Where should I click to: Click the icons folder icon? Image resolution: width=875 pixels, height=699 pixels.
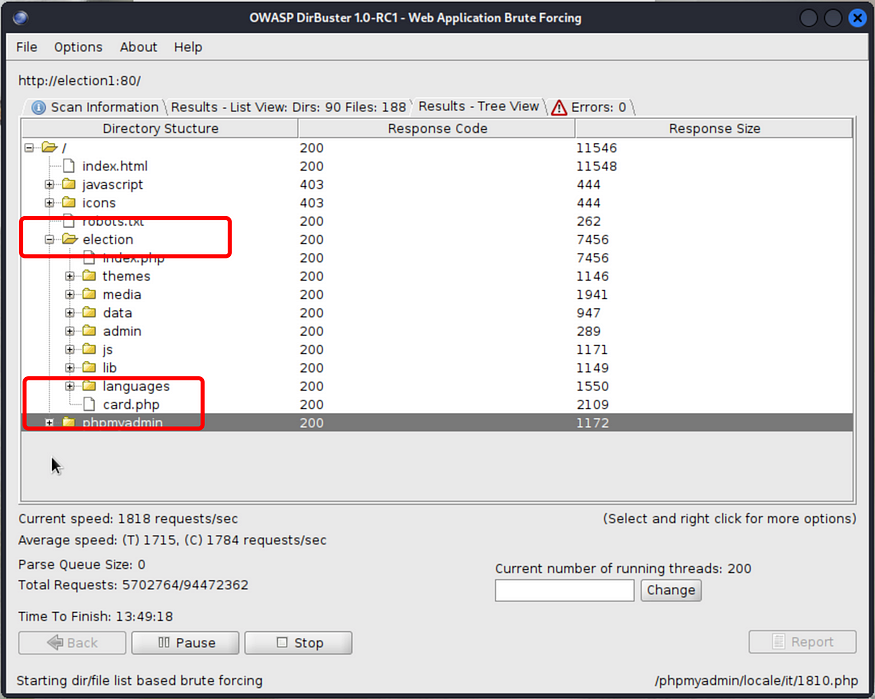pos(69,203)
